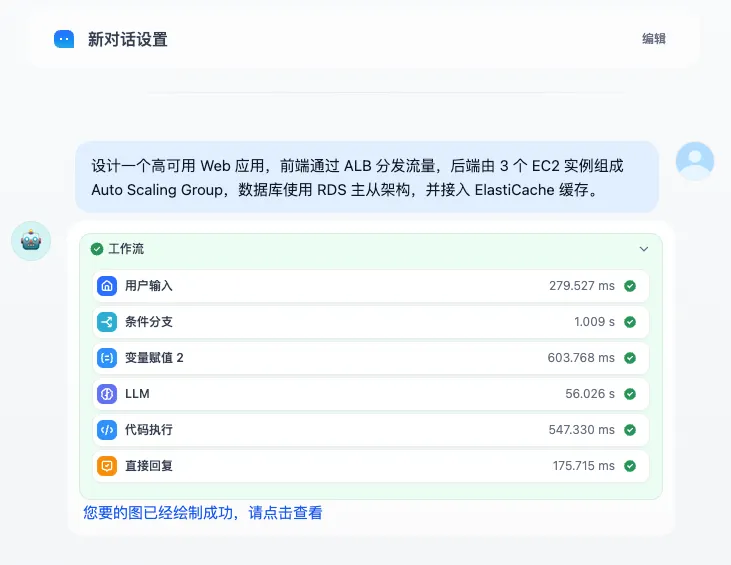Image resolution: width=731 pixels, height=565 pixels.
Task: Click the user avatar icon
Action: coord(695,160)
